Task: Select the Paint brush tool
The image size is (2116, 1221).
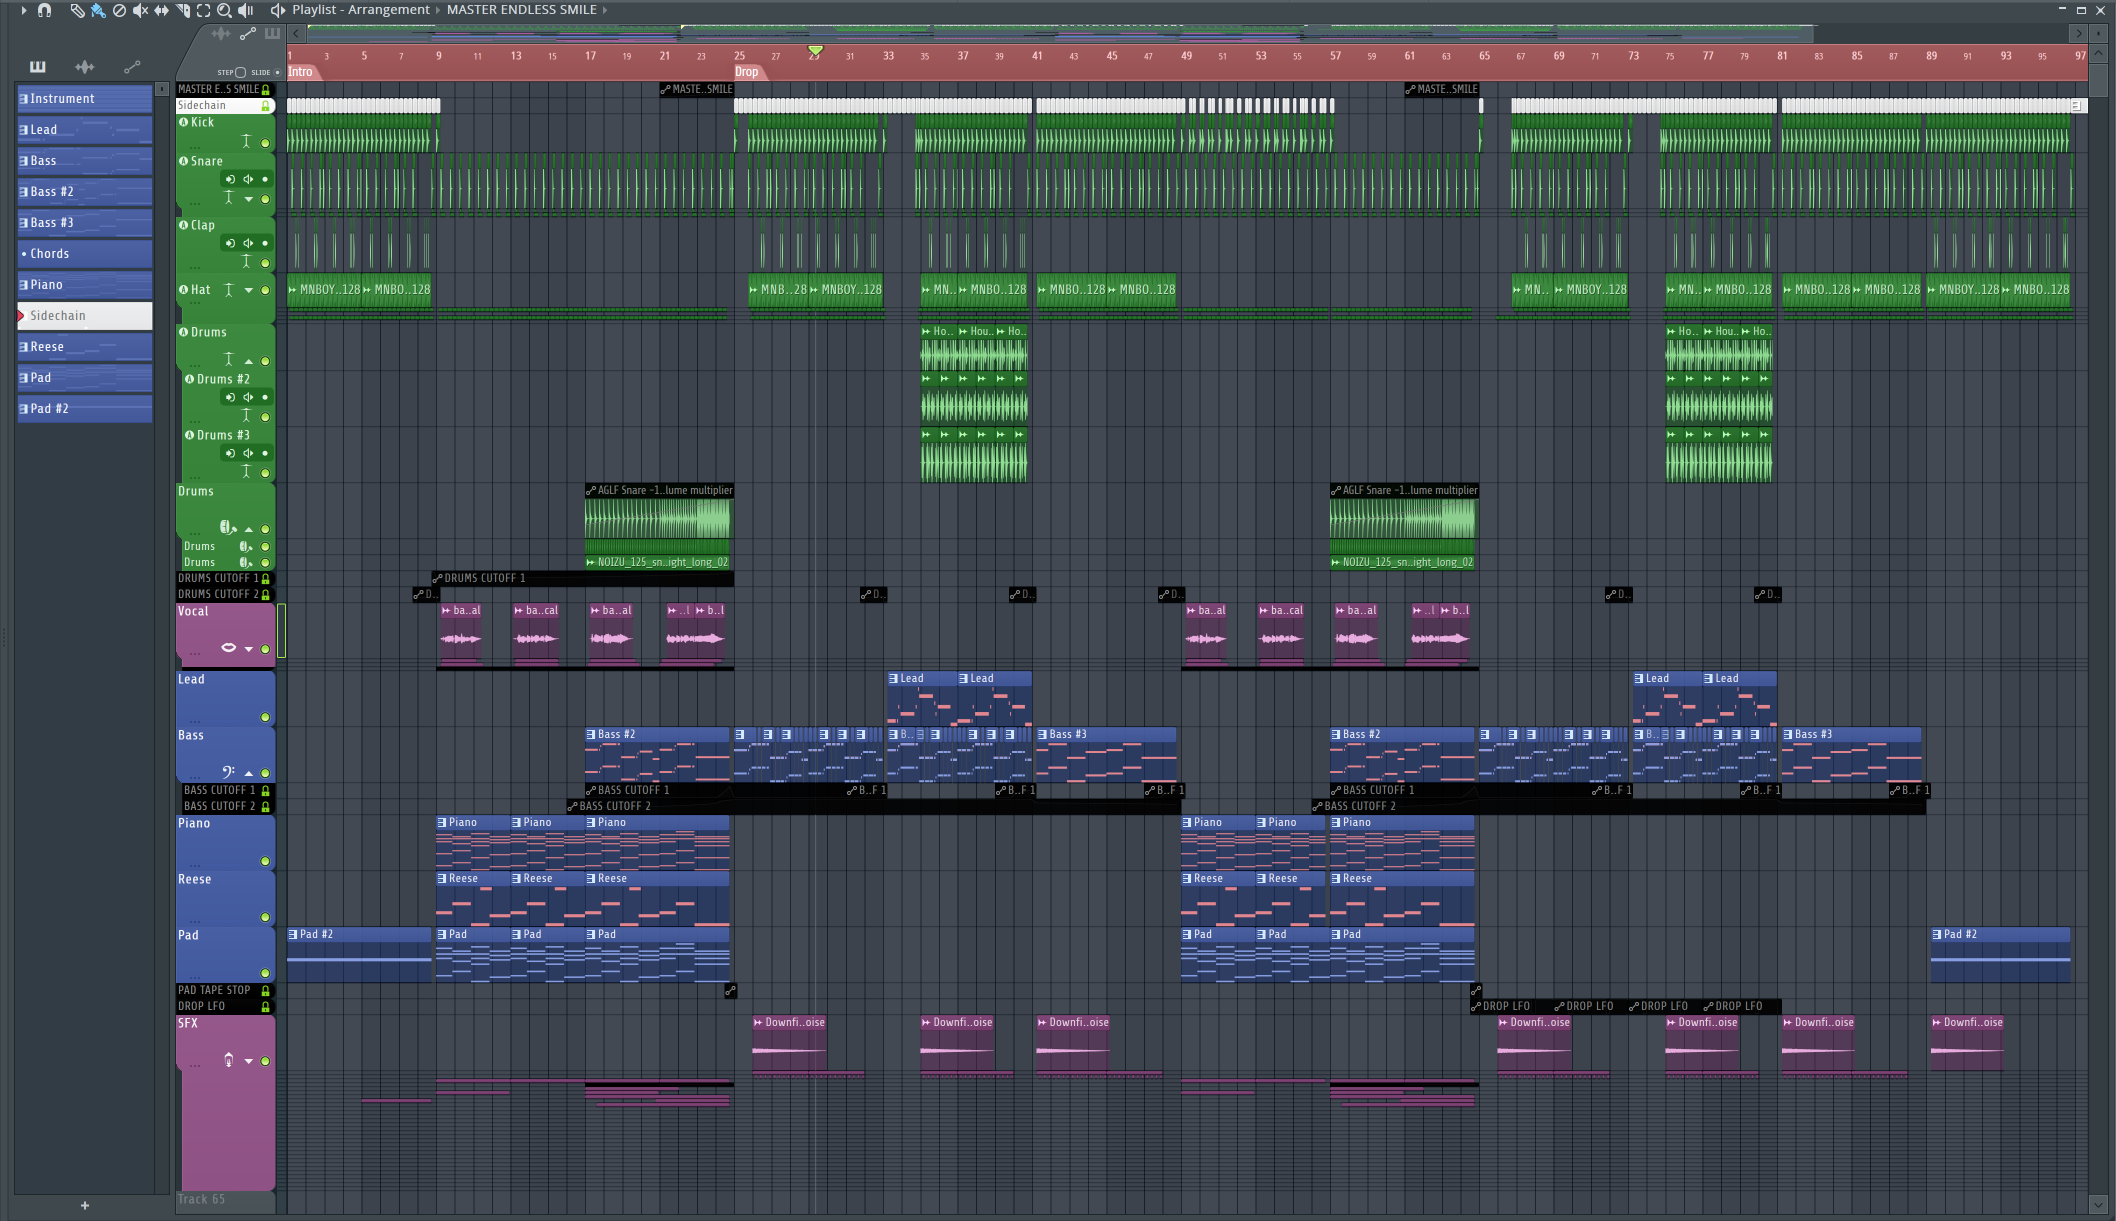Action: [x=98, y=10]
